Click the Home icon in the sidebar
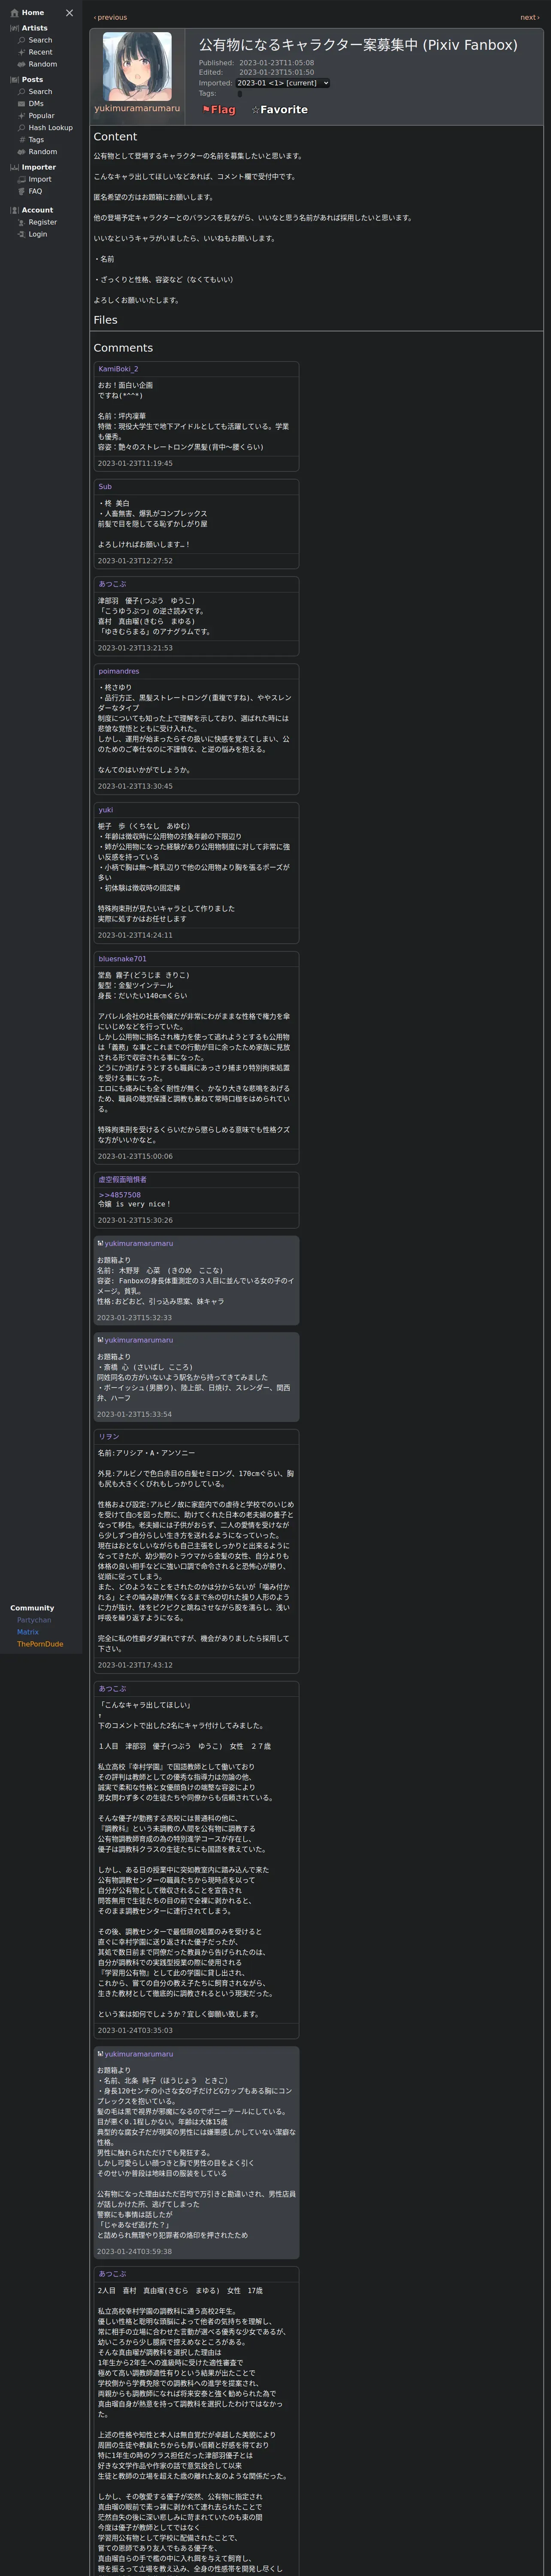 (14, 13)
